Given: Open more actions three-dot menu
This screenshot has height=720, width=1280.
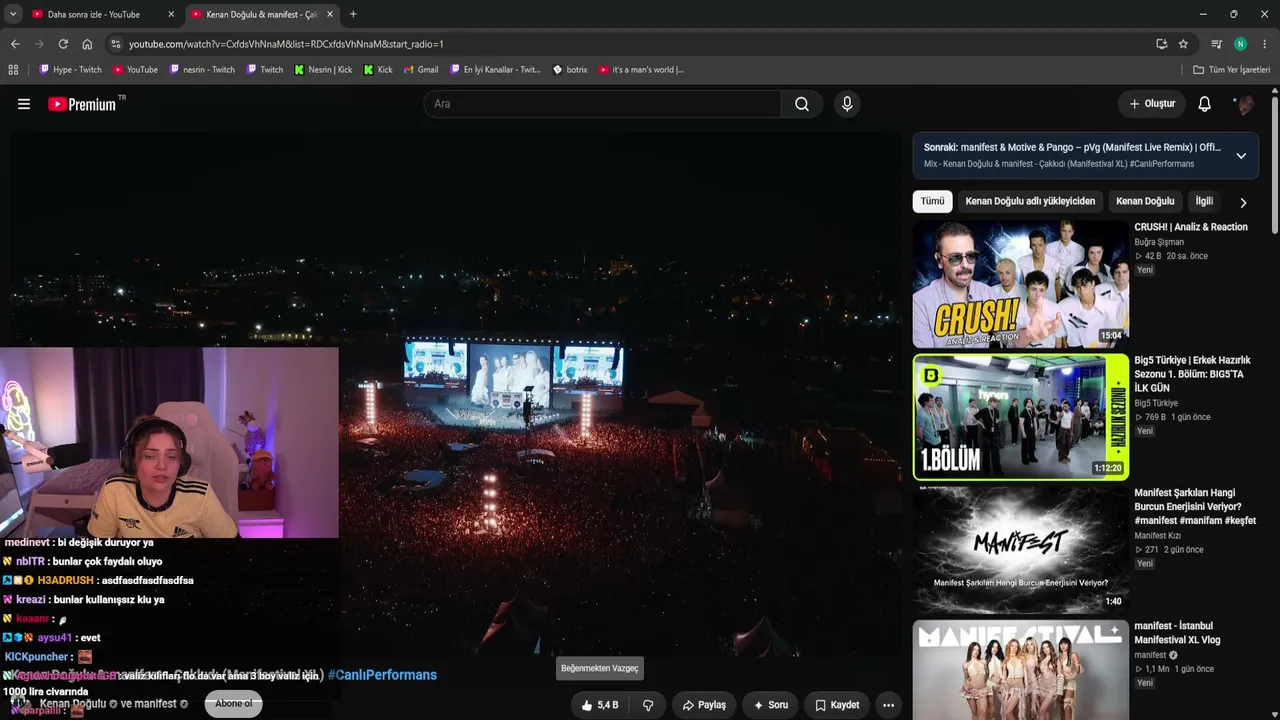Looking at the screenshot, I should [x=888, y=705].
